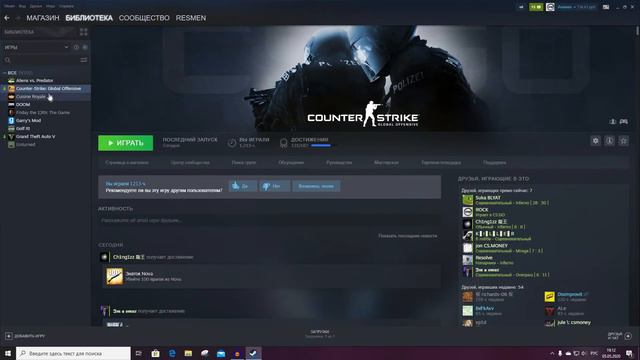Click the later option beside Нет
This screenshot has height=360, width=640.
pos(316,186)
